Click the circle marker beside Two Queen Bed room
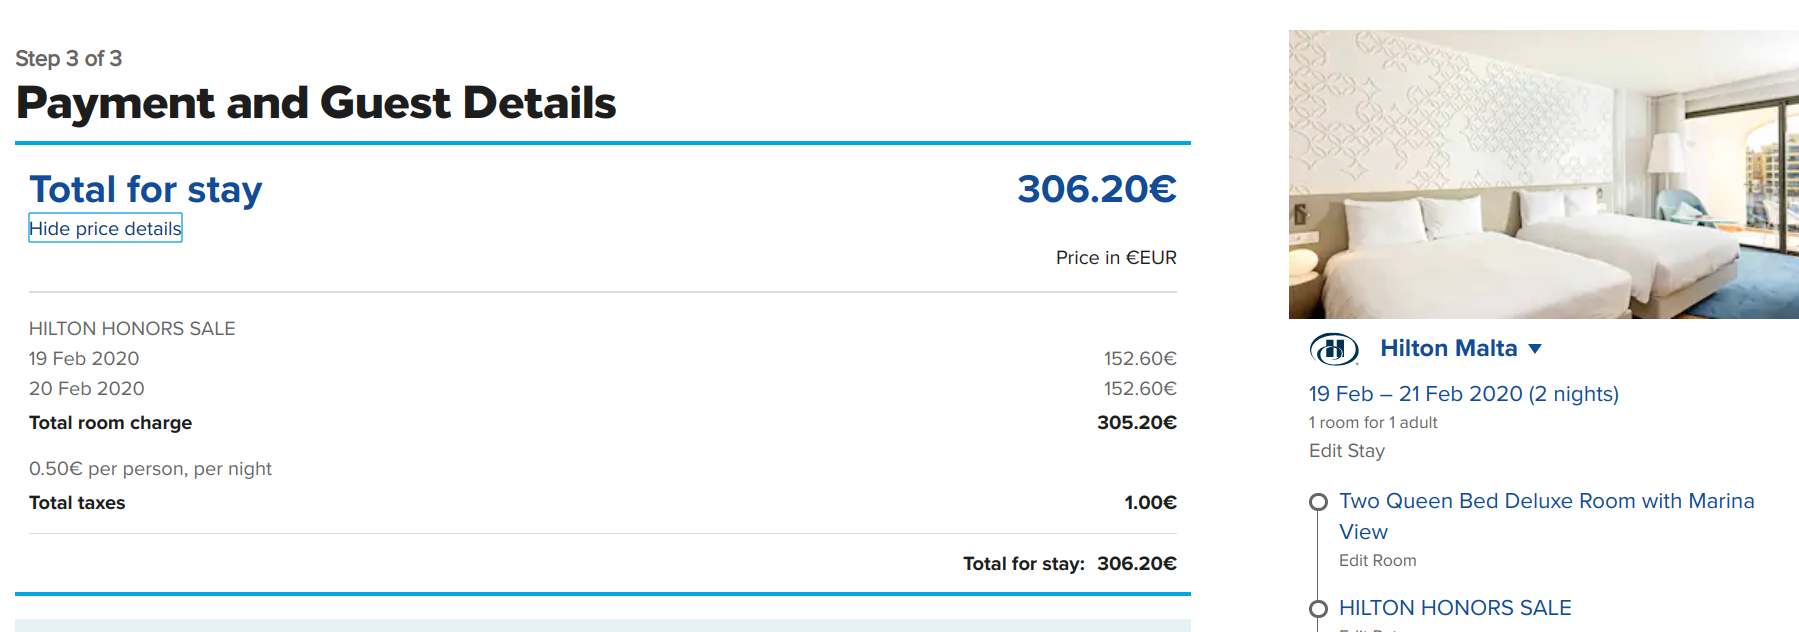This screenshot has height=632, width=1799. 1319,502
